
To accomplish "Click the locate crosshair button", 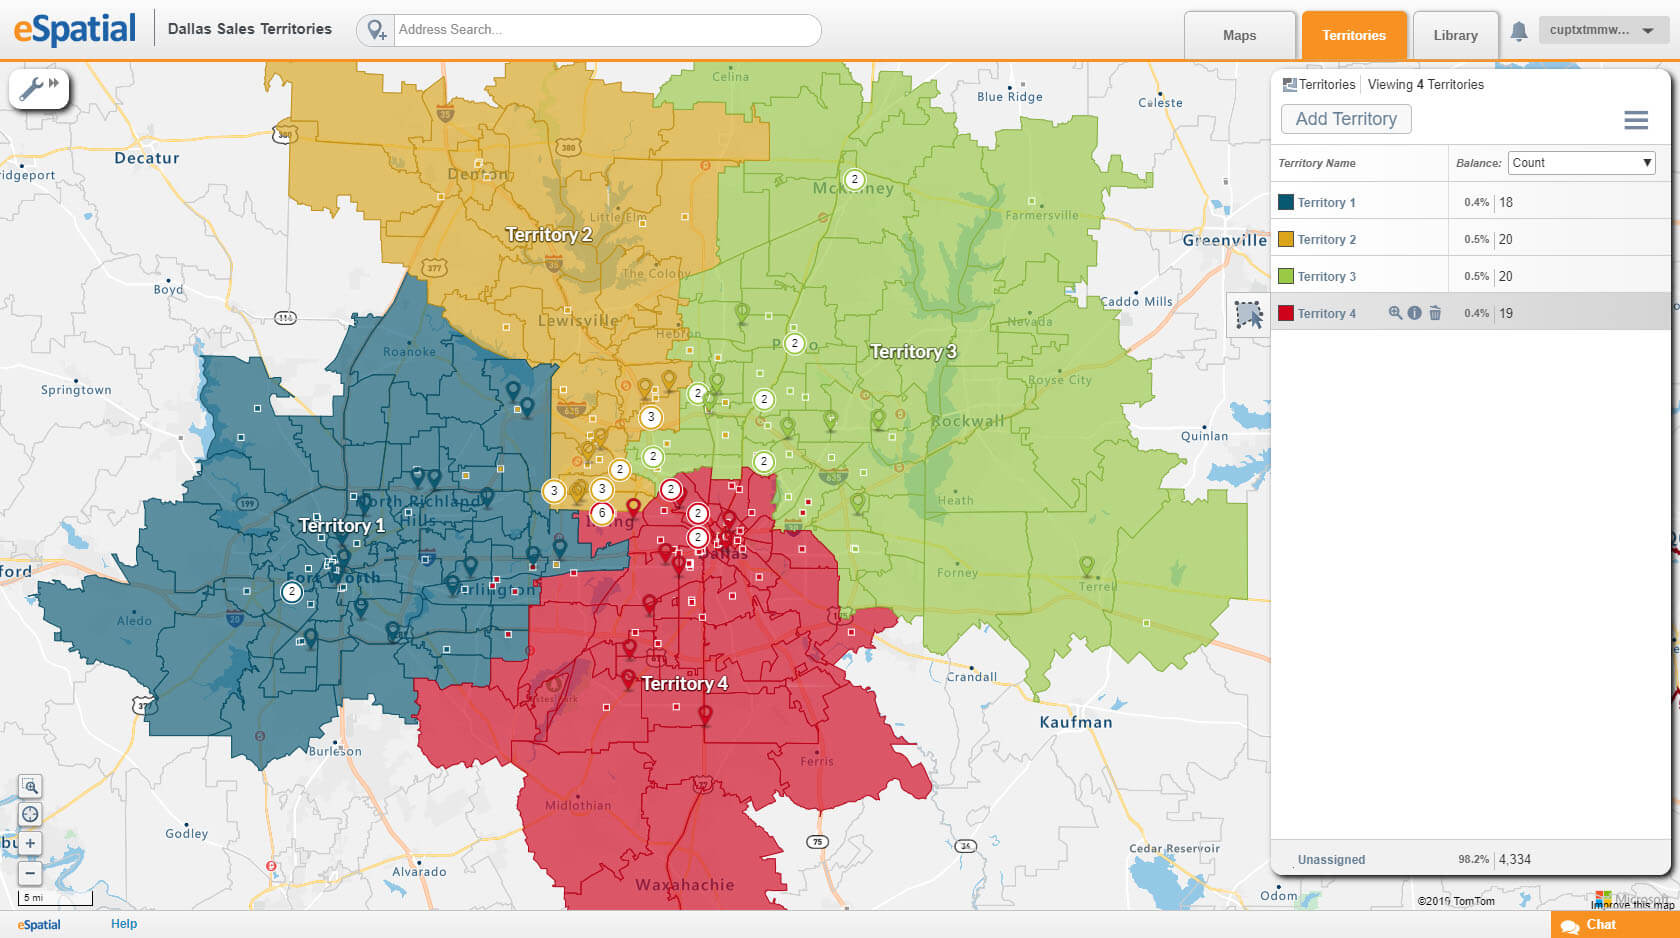I will click(x=30, y=814).
